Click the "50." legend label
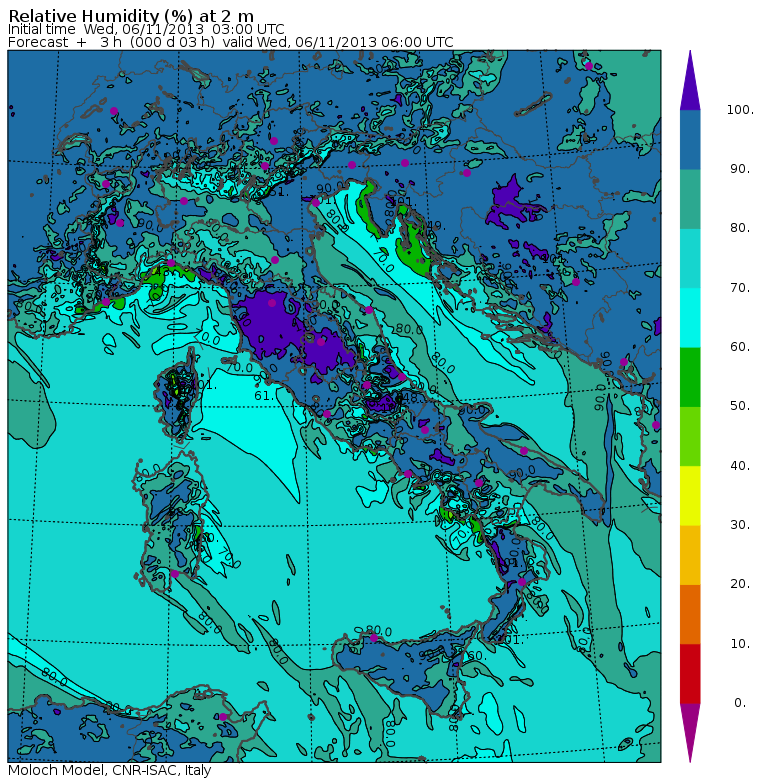Image resolution: width=760 pixels, height=784 pixels. tap(740, 406)
